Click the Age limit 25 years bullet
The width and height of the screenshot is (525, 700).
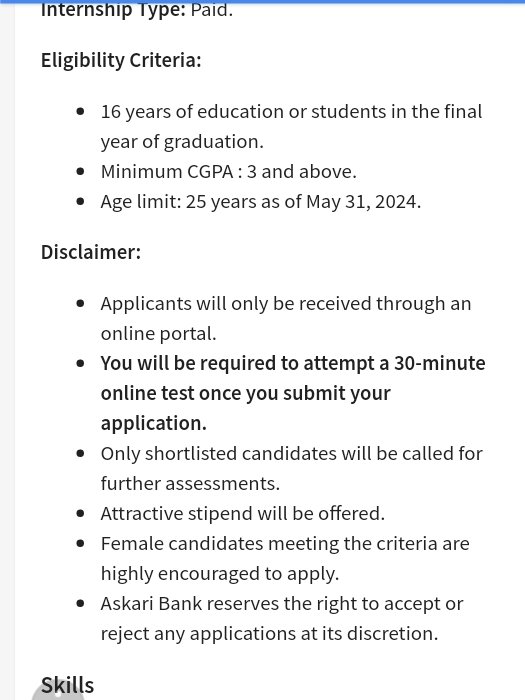261,202
